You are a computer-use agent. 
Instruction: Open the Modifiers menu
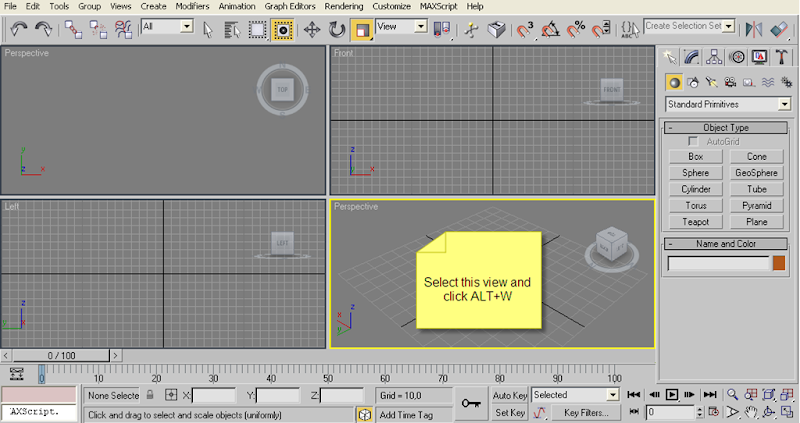coord(192,6)
